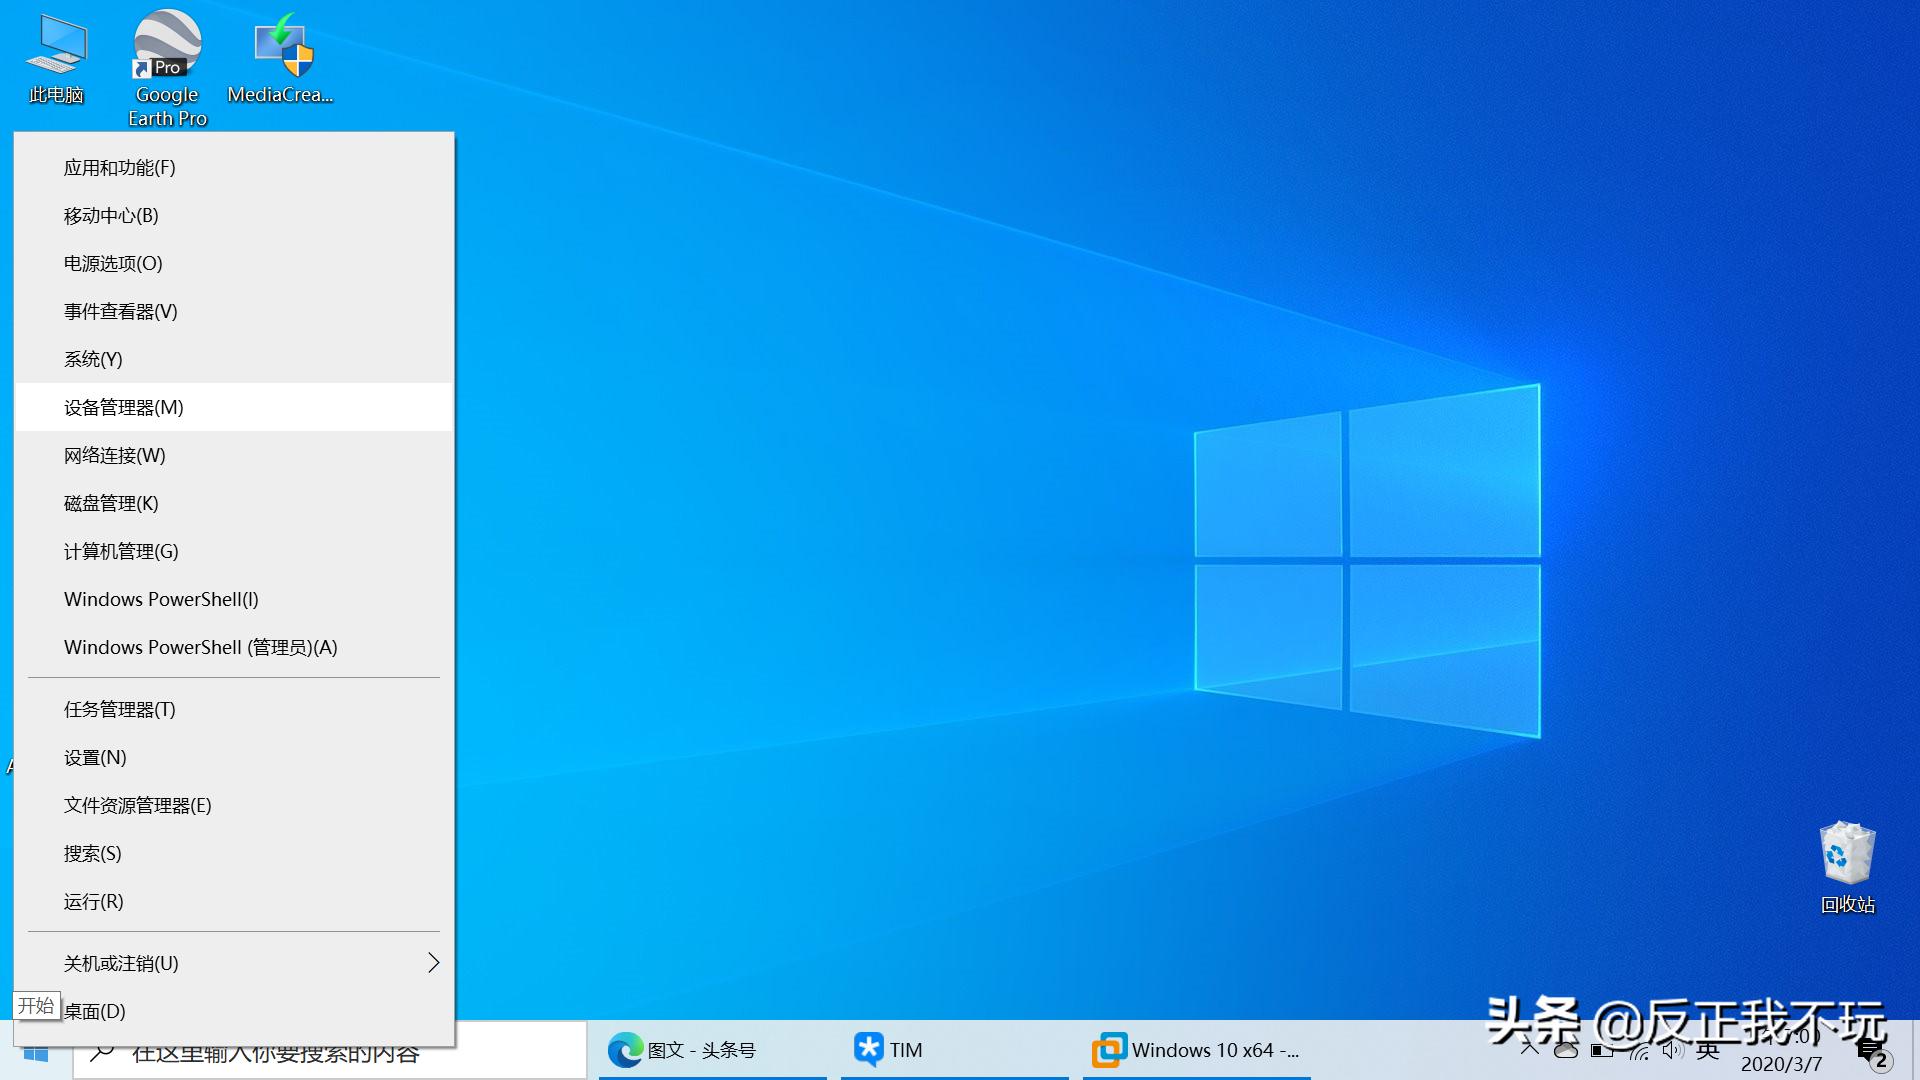Click the OneDrive cloud tray icon

[1566, 1050]
